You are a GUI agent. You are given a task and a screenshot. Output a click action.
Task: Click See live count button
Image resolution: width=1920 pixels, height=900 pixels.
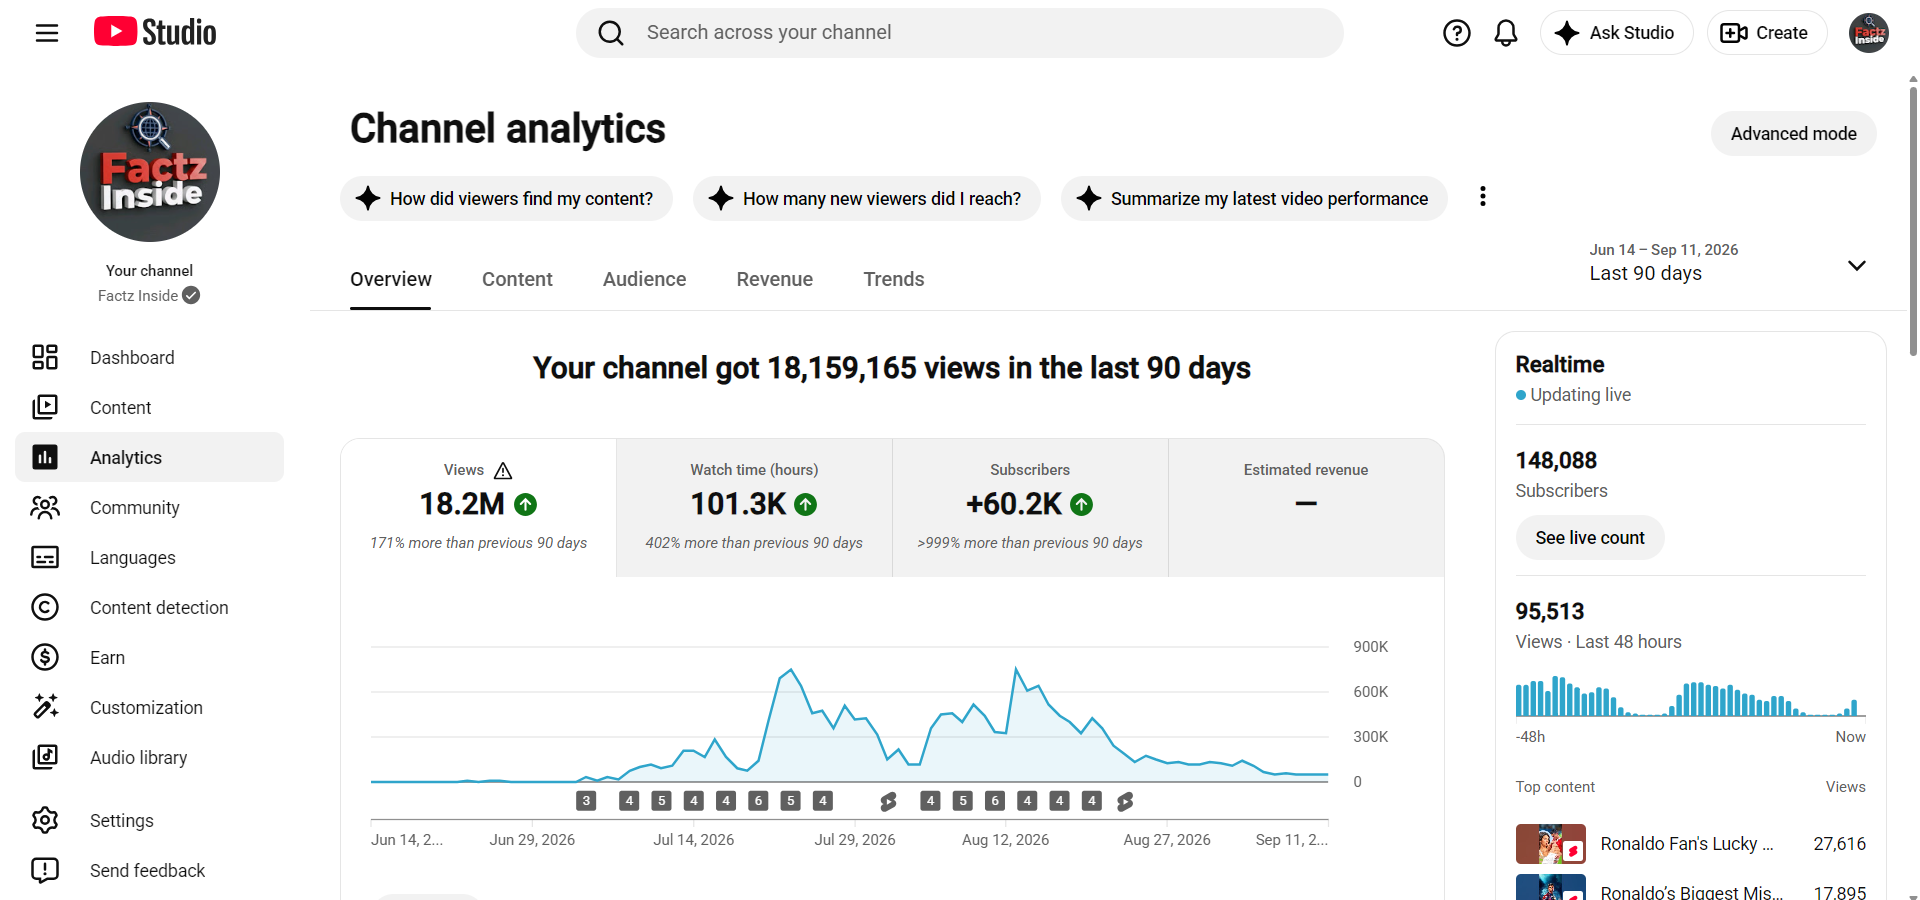click(x=1590, y=538)
